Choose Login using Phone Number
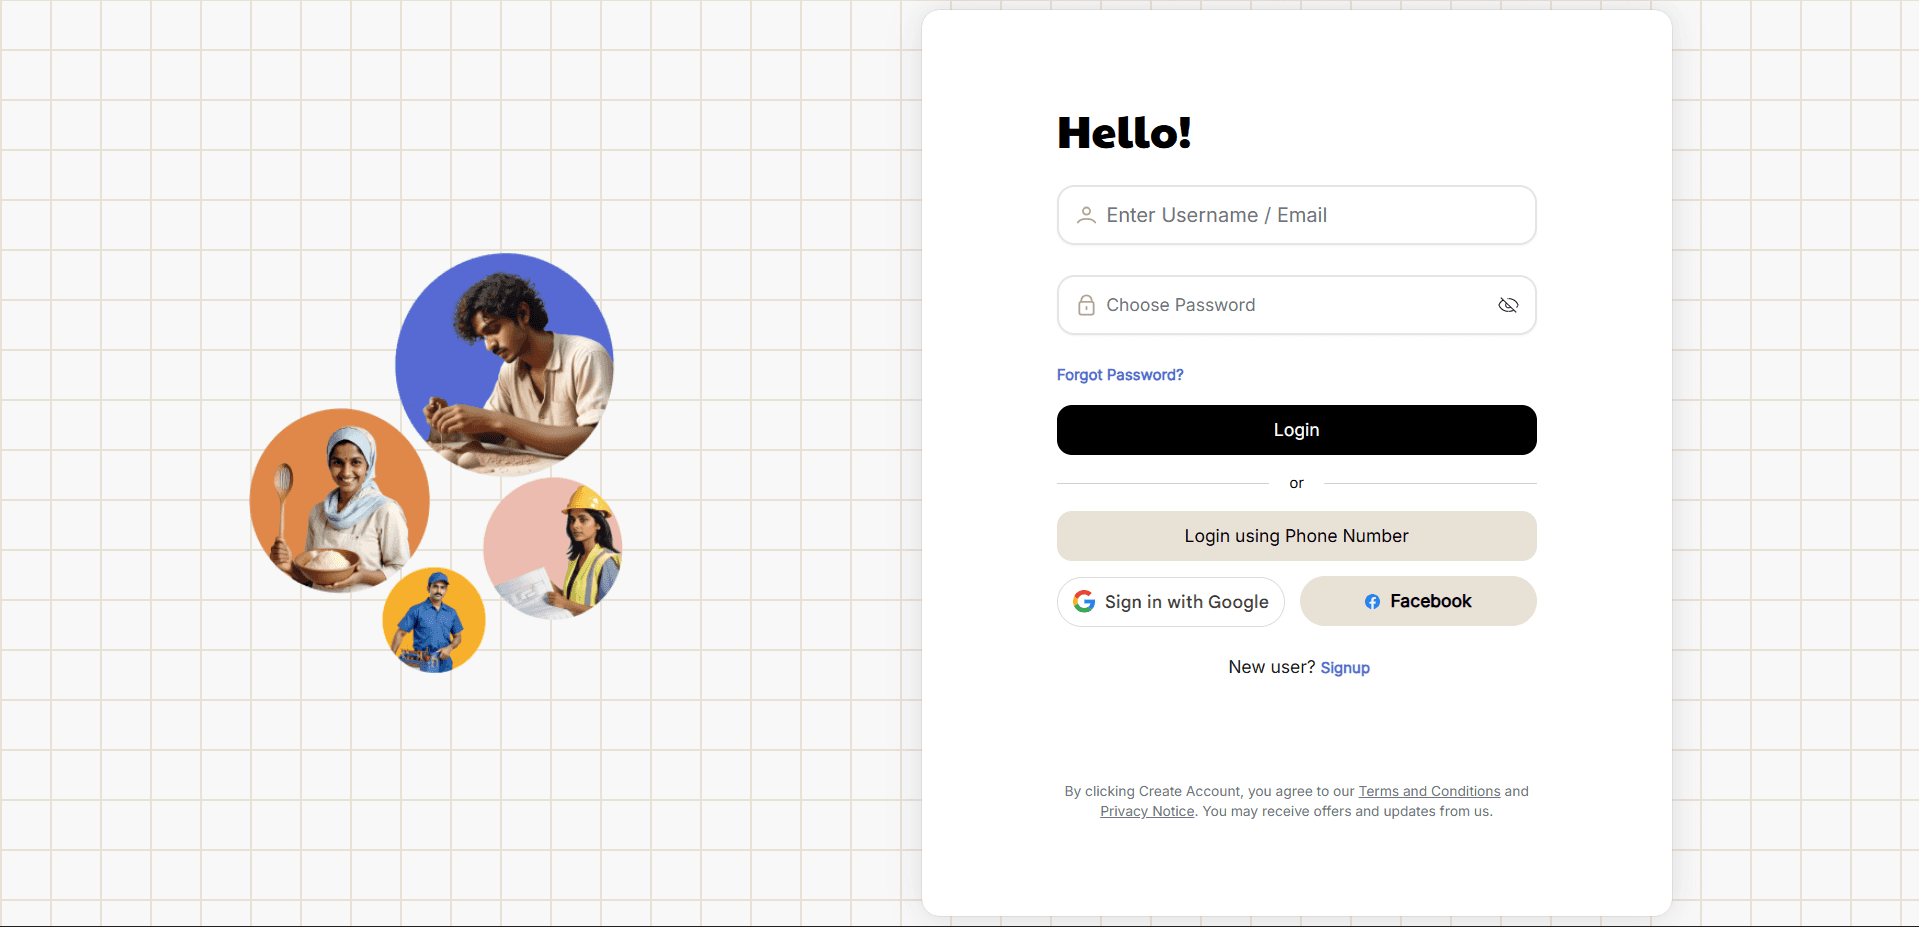The height and width of the screenshot is (927, 1919). click(1296, 536)
